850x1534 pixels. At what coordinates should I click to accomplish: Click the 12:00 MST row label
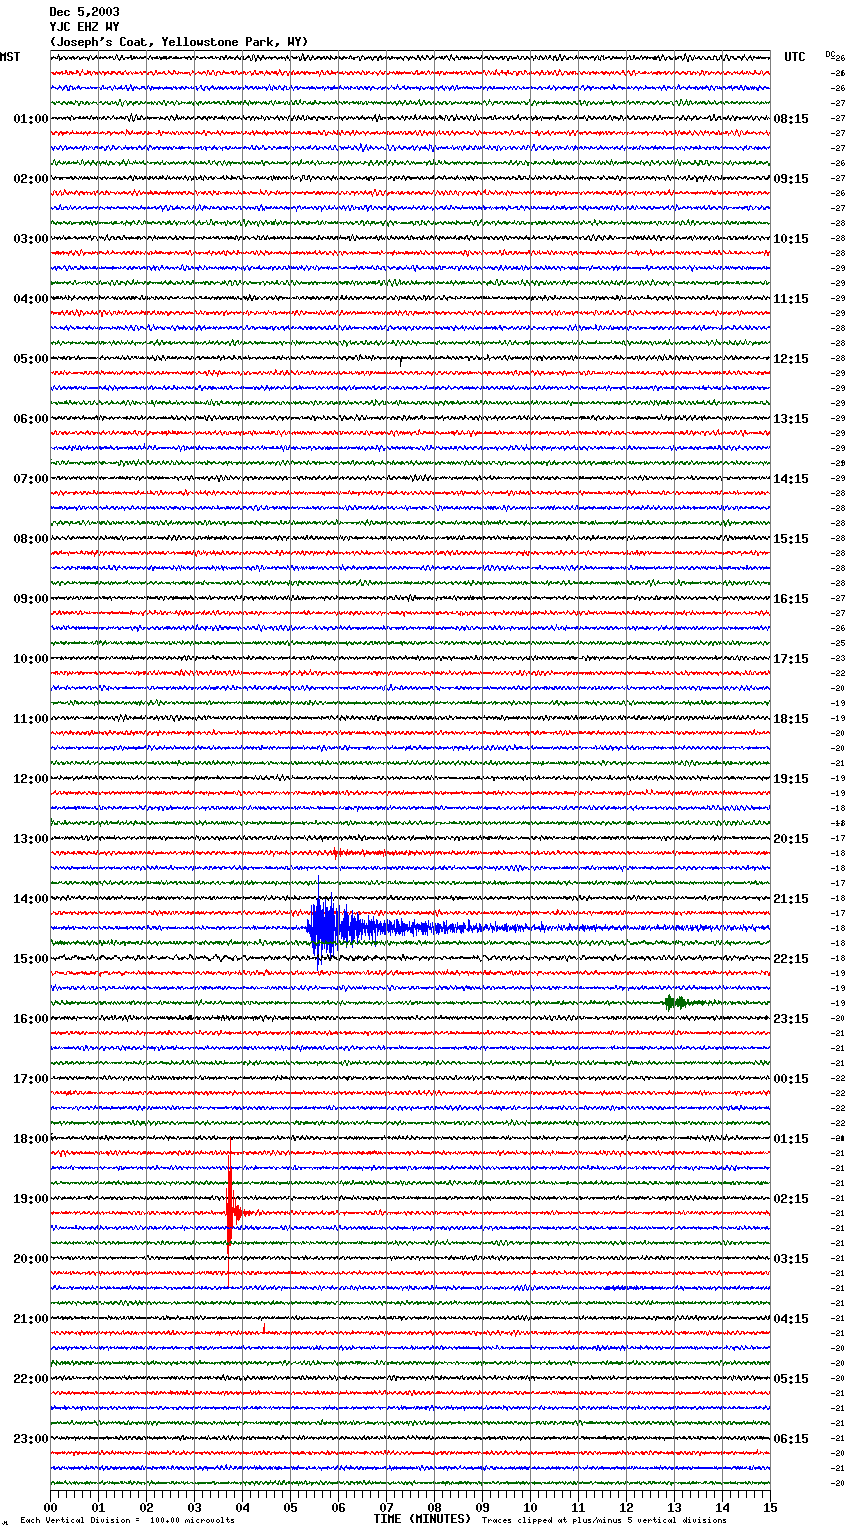tap(31, 779)
